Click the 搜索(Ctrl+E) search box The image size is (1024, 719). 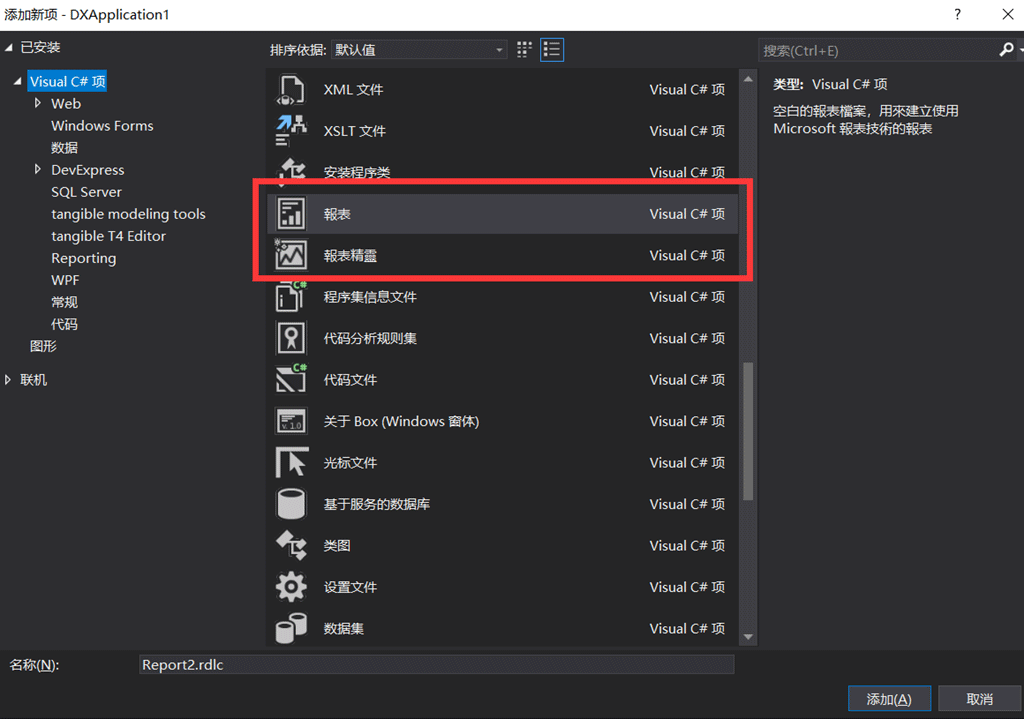tap(878, 50)
